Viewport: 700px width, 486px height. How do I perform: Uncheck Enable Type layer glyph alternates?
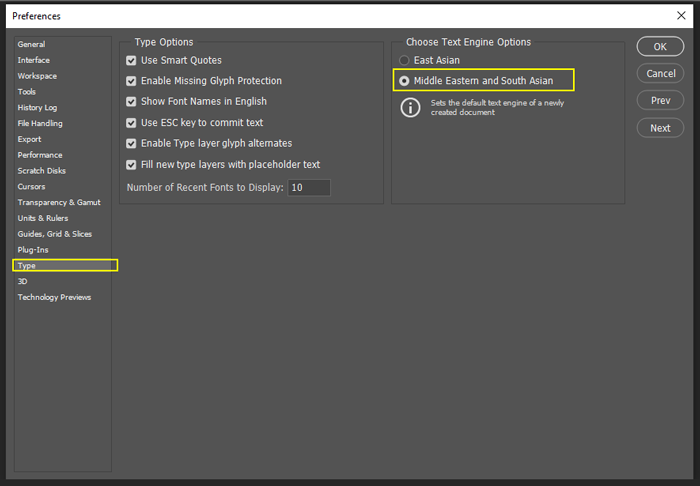pyautogui.click(x=131, y=143)
